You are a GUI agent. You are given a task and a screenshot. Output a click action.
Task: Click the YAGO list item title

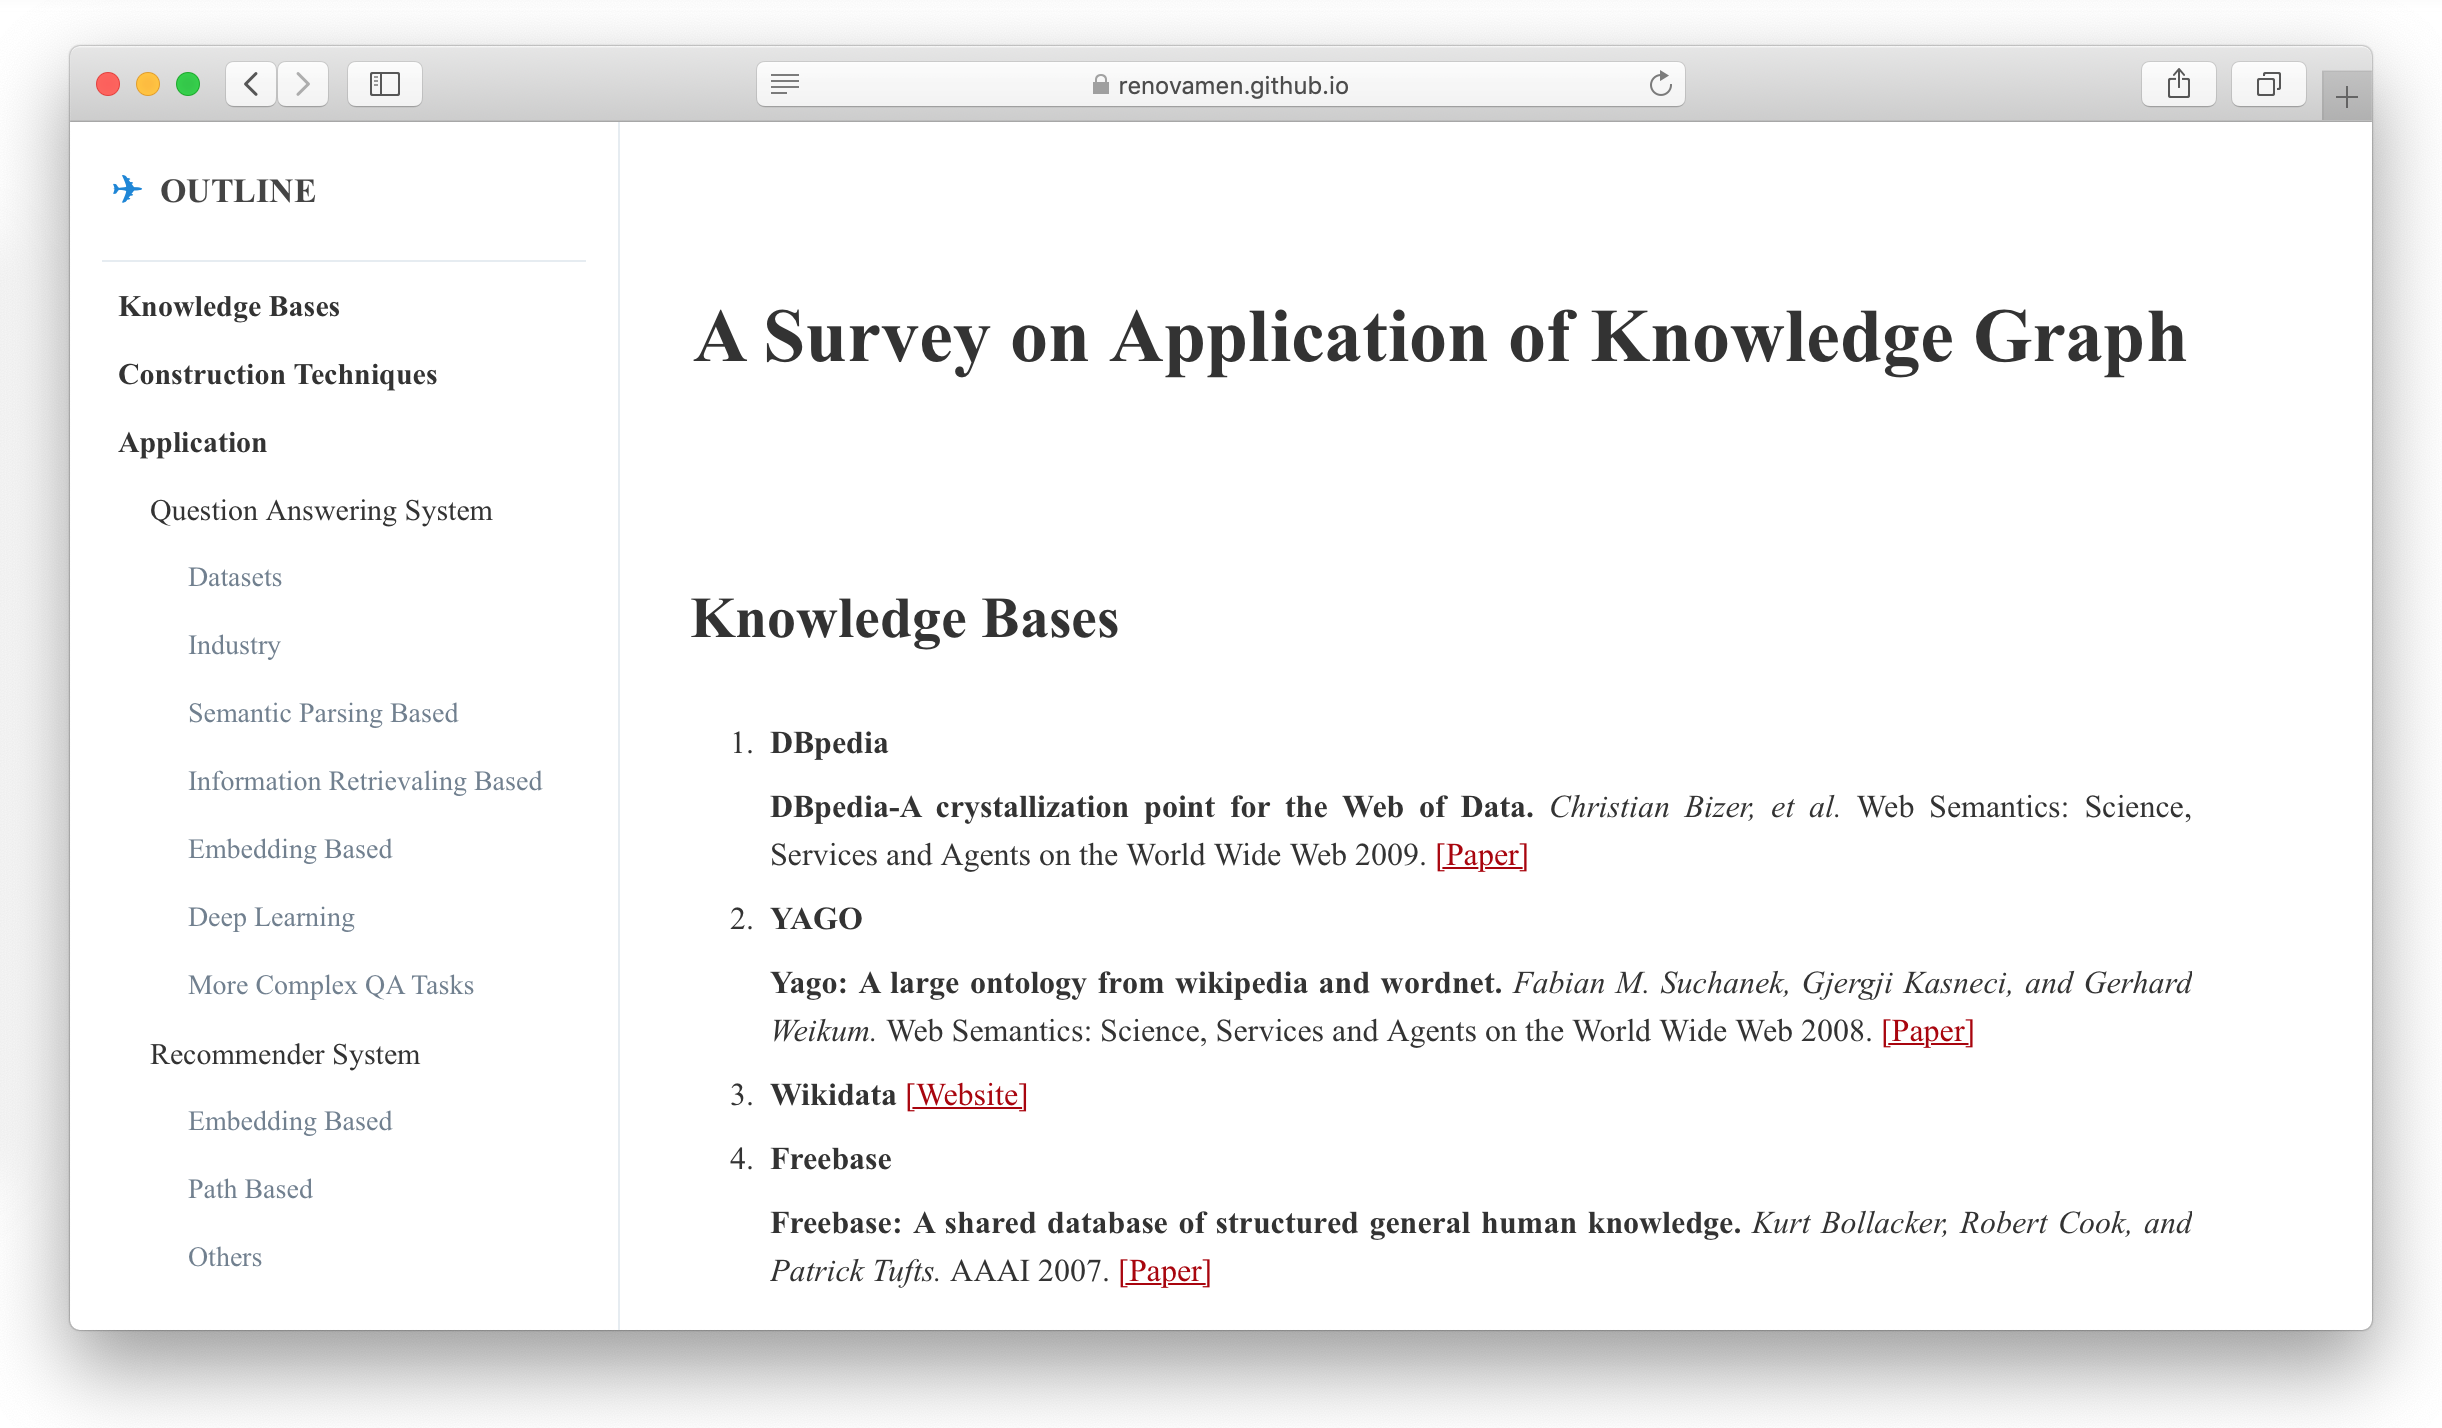tap(816, 919)
